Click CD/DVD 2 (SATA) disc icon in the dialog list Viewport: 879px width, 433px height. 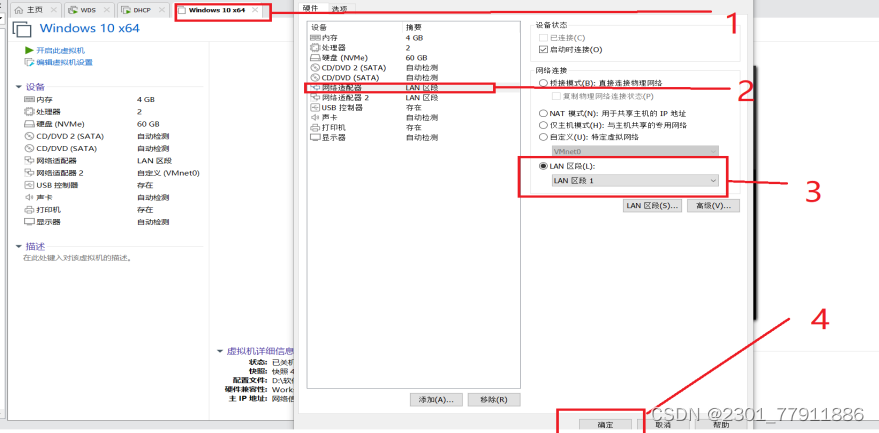(314, 67)
